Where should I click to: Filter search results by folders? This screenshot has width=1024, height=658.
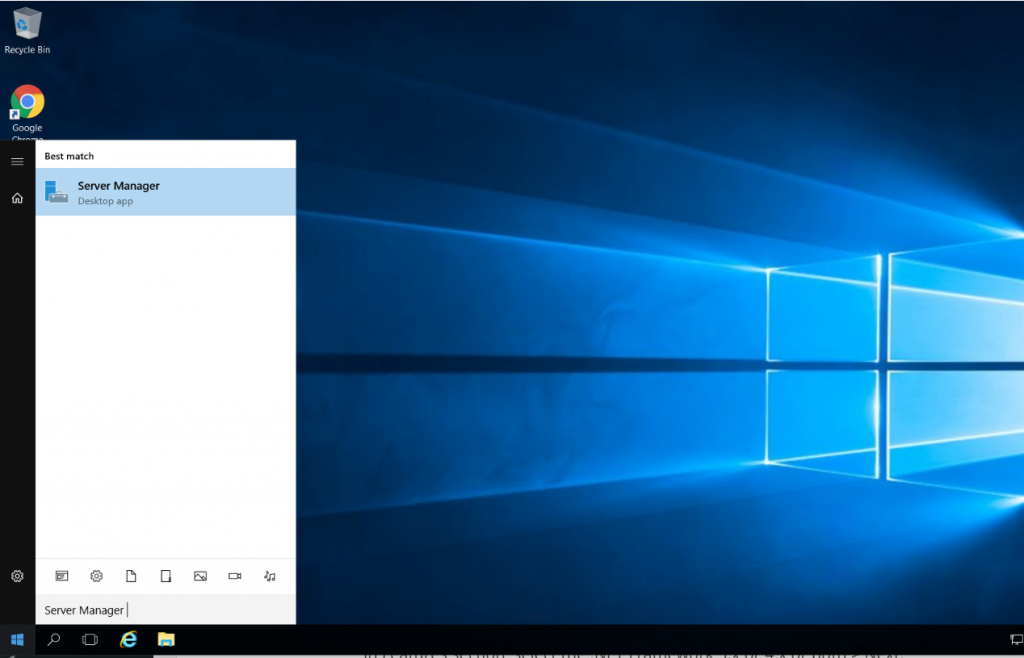coord(166,576)
